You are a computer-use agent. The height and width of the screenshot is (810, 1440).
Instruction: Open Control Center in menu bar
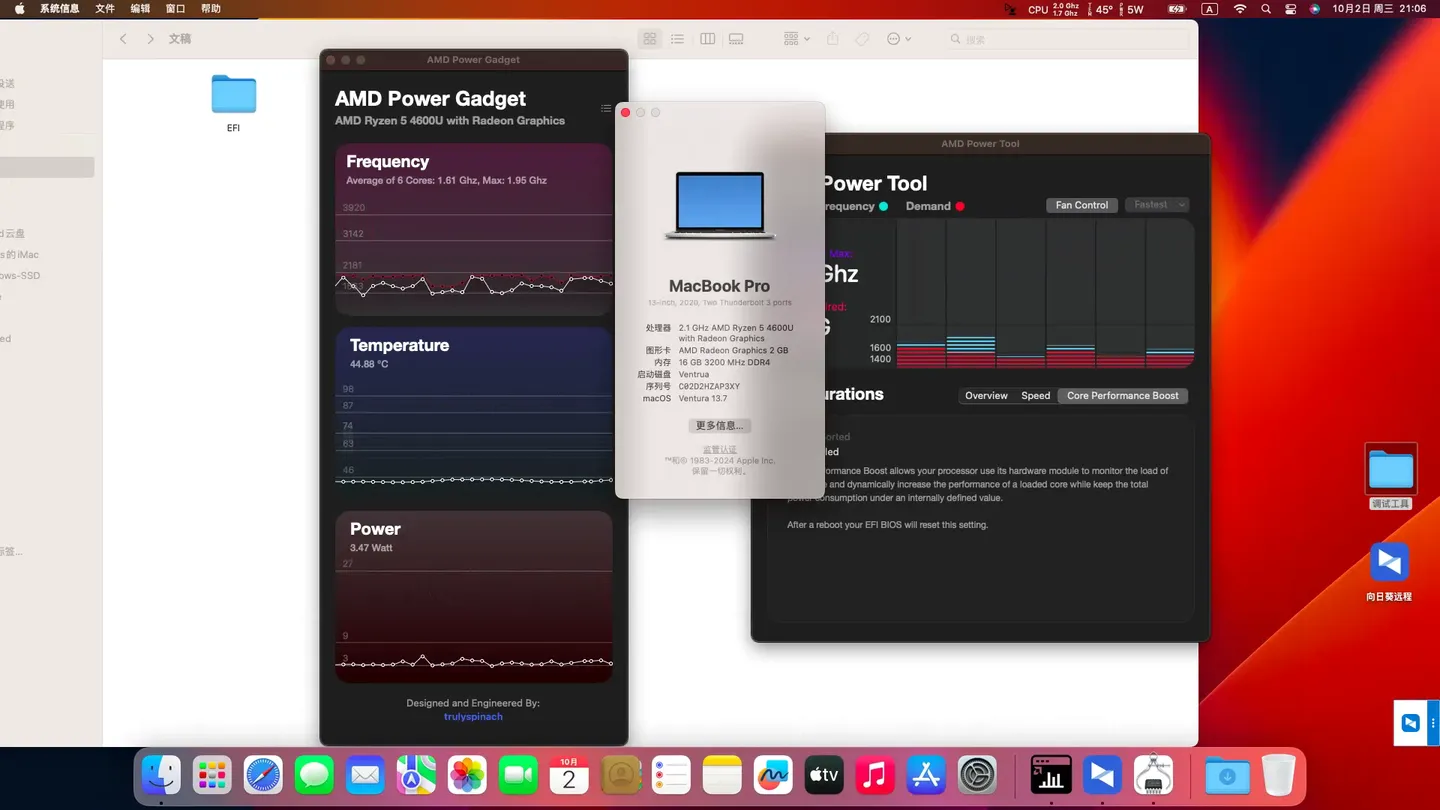1290,9
